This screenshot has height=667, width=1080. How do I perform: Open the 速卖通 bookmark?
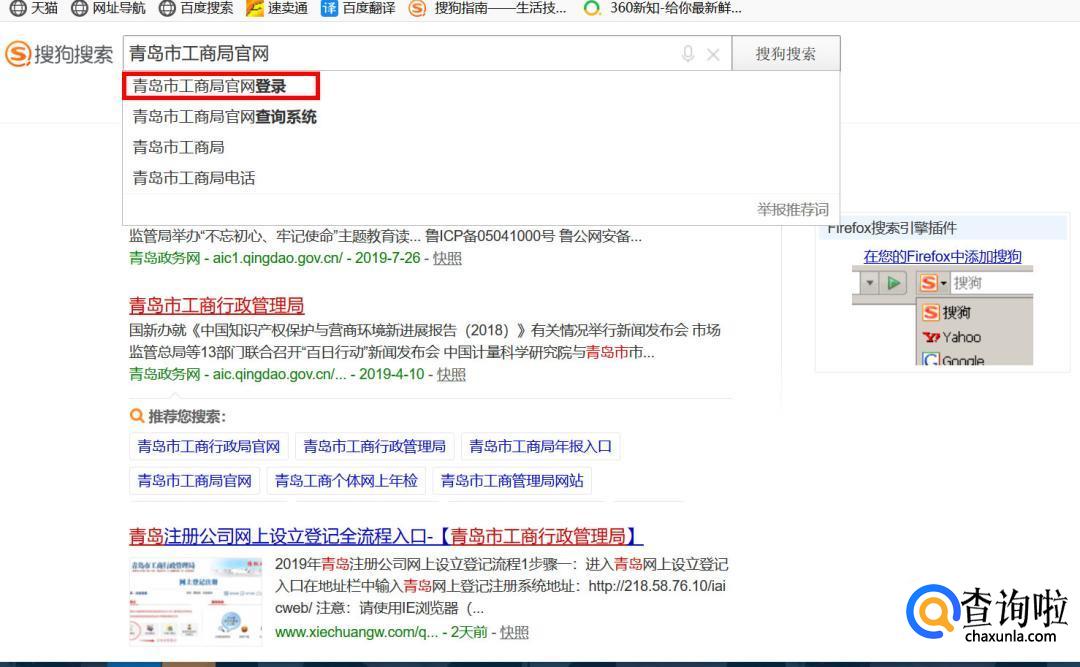277,8
